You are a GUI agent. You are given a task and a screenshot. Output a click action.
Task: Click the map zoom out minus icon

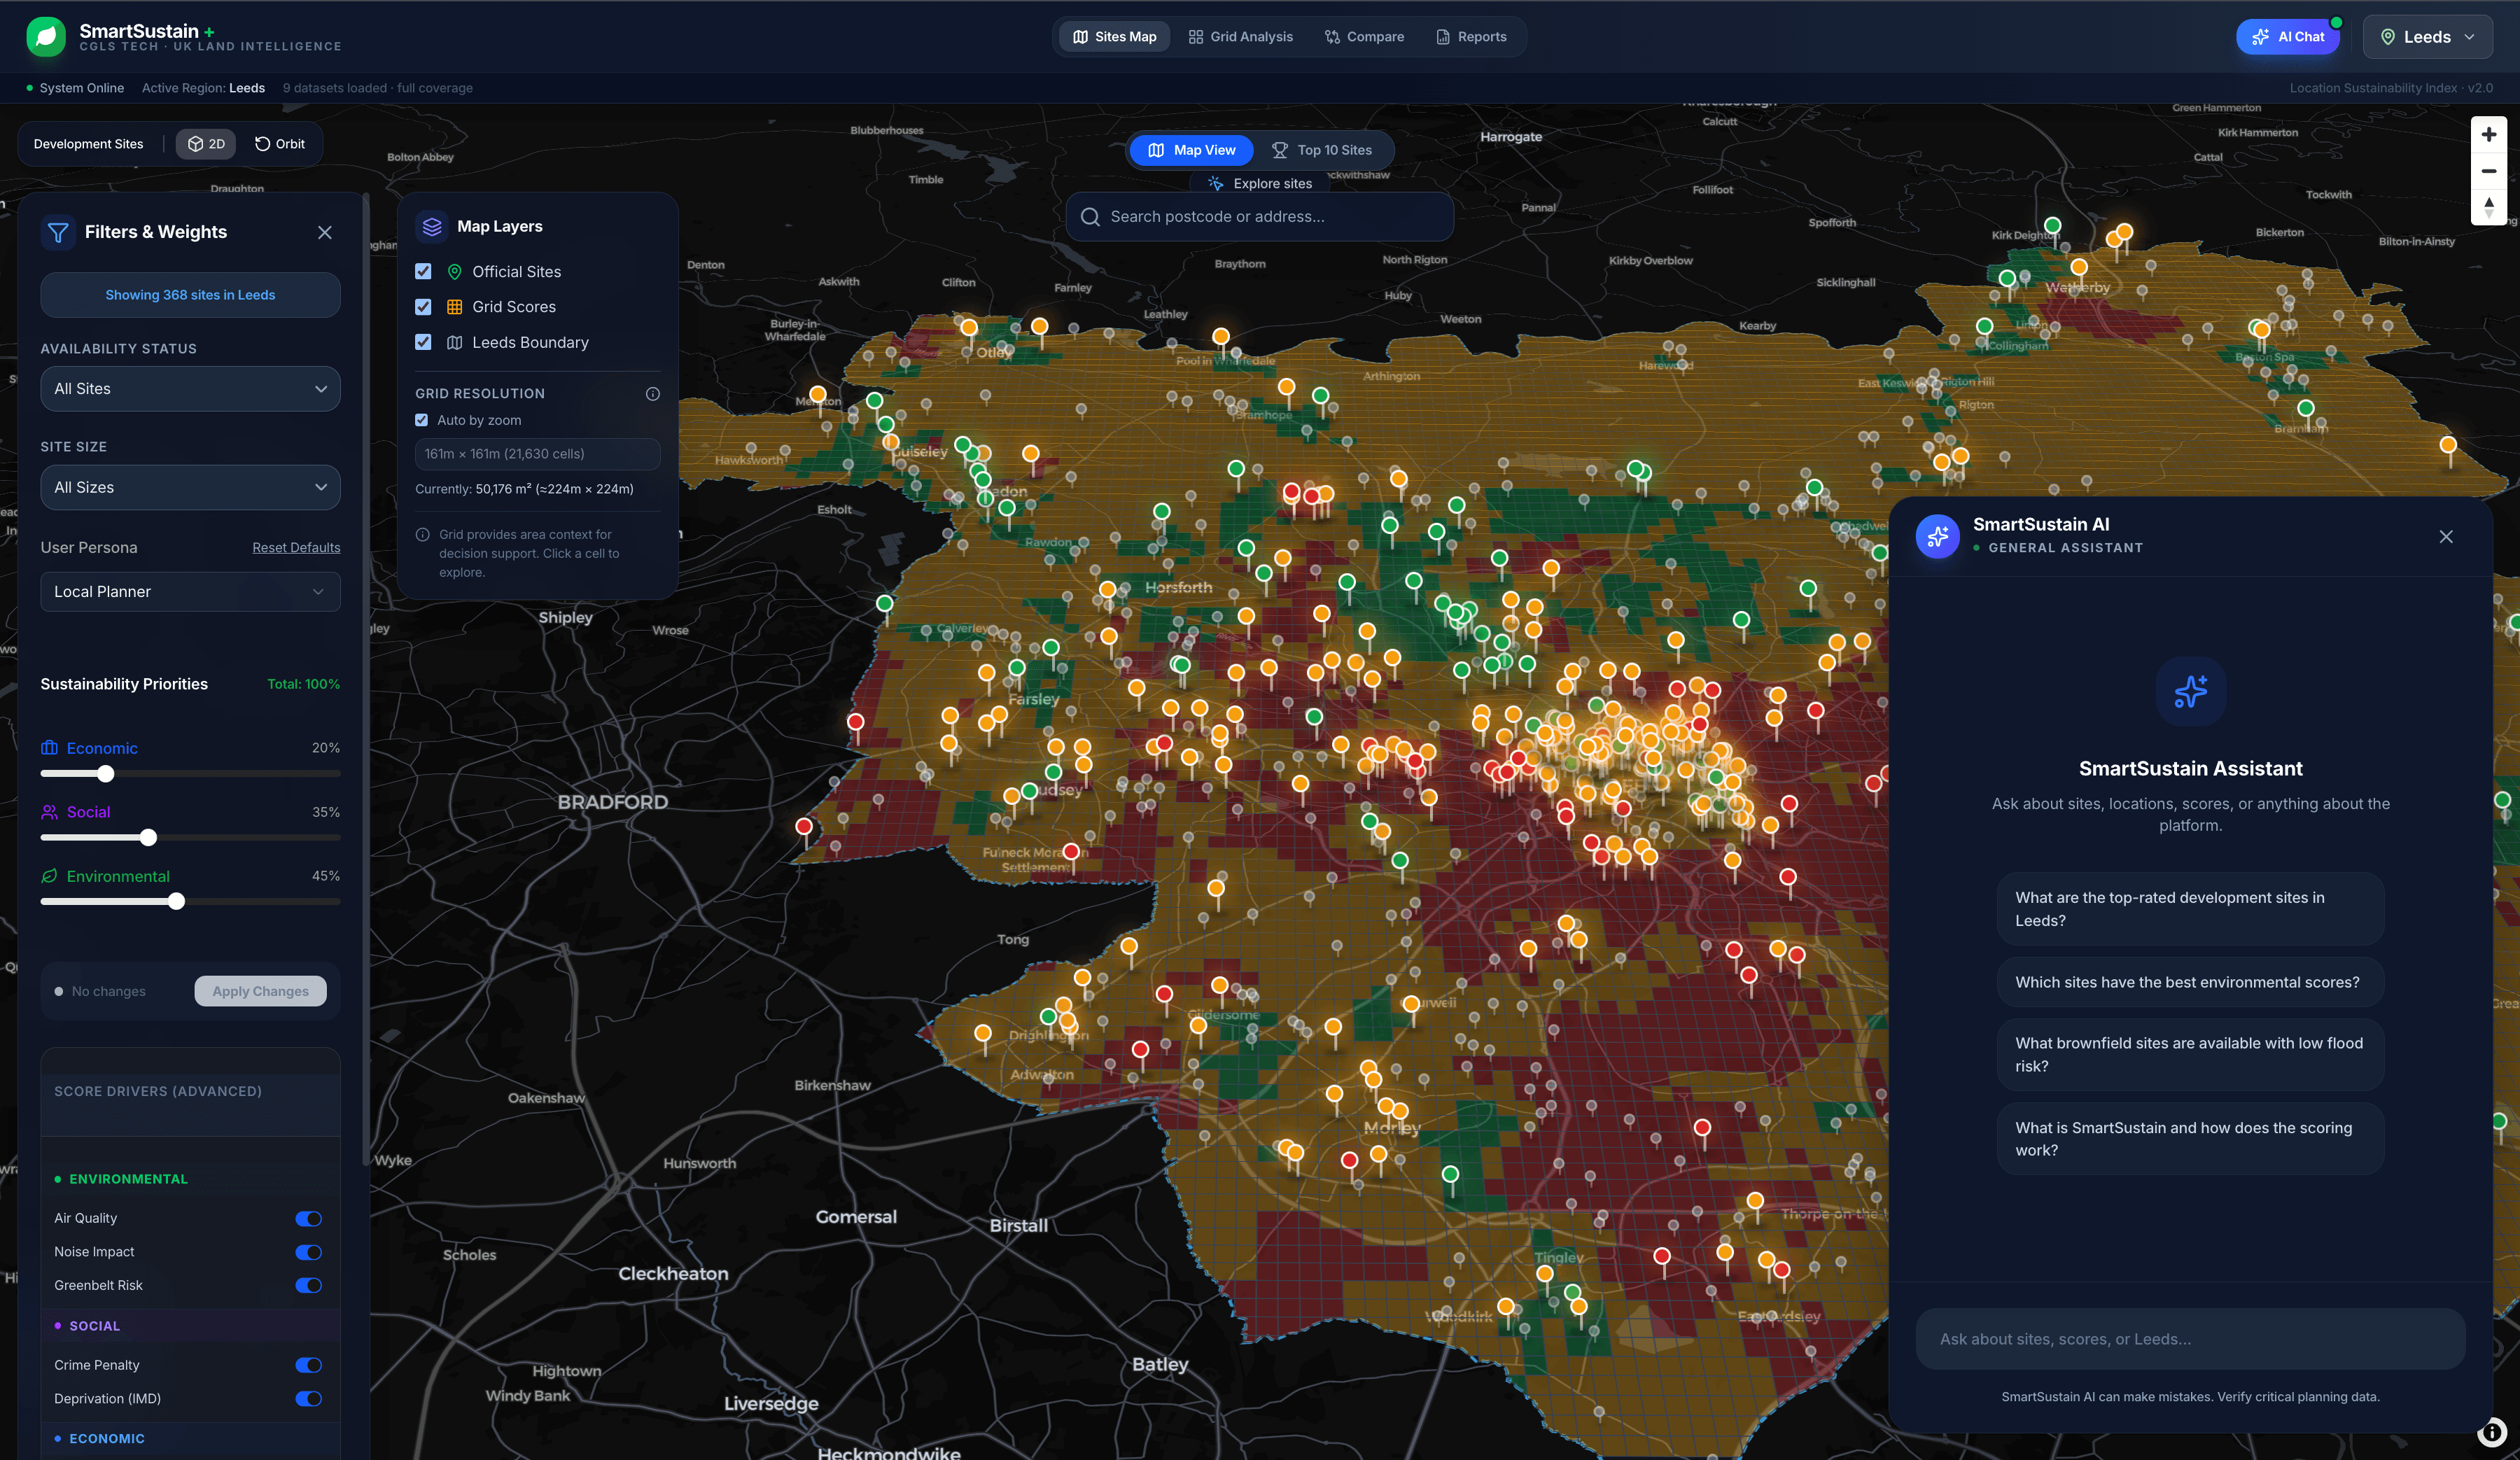coord(2488,171)
